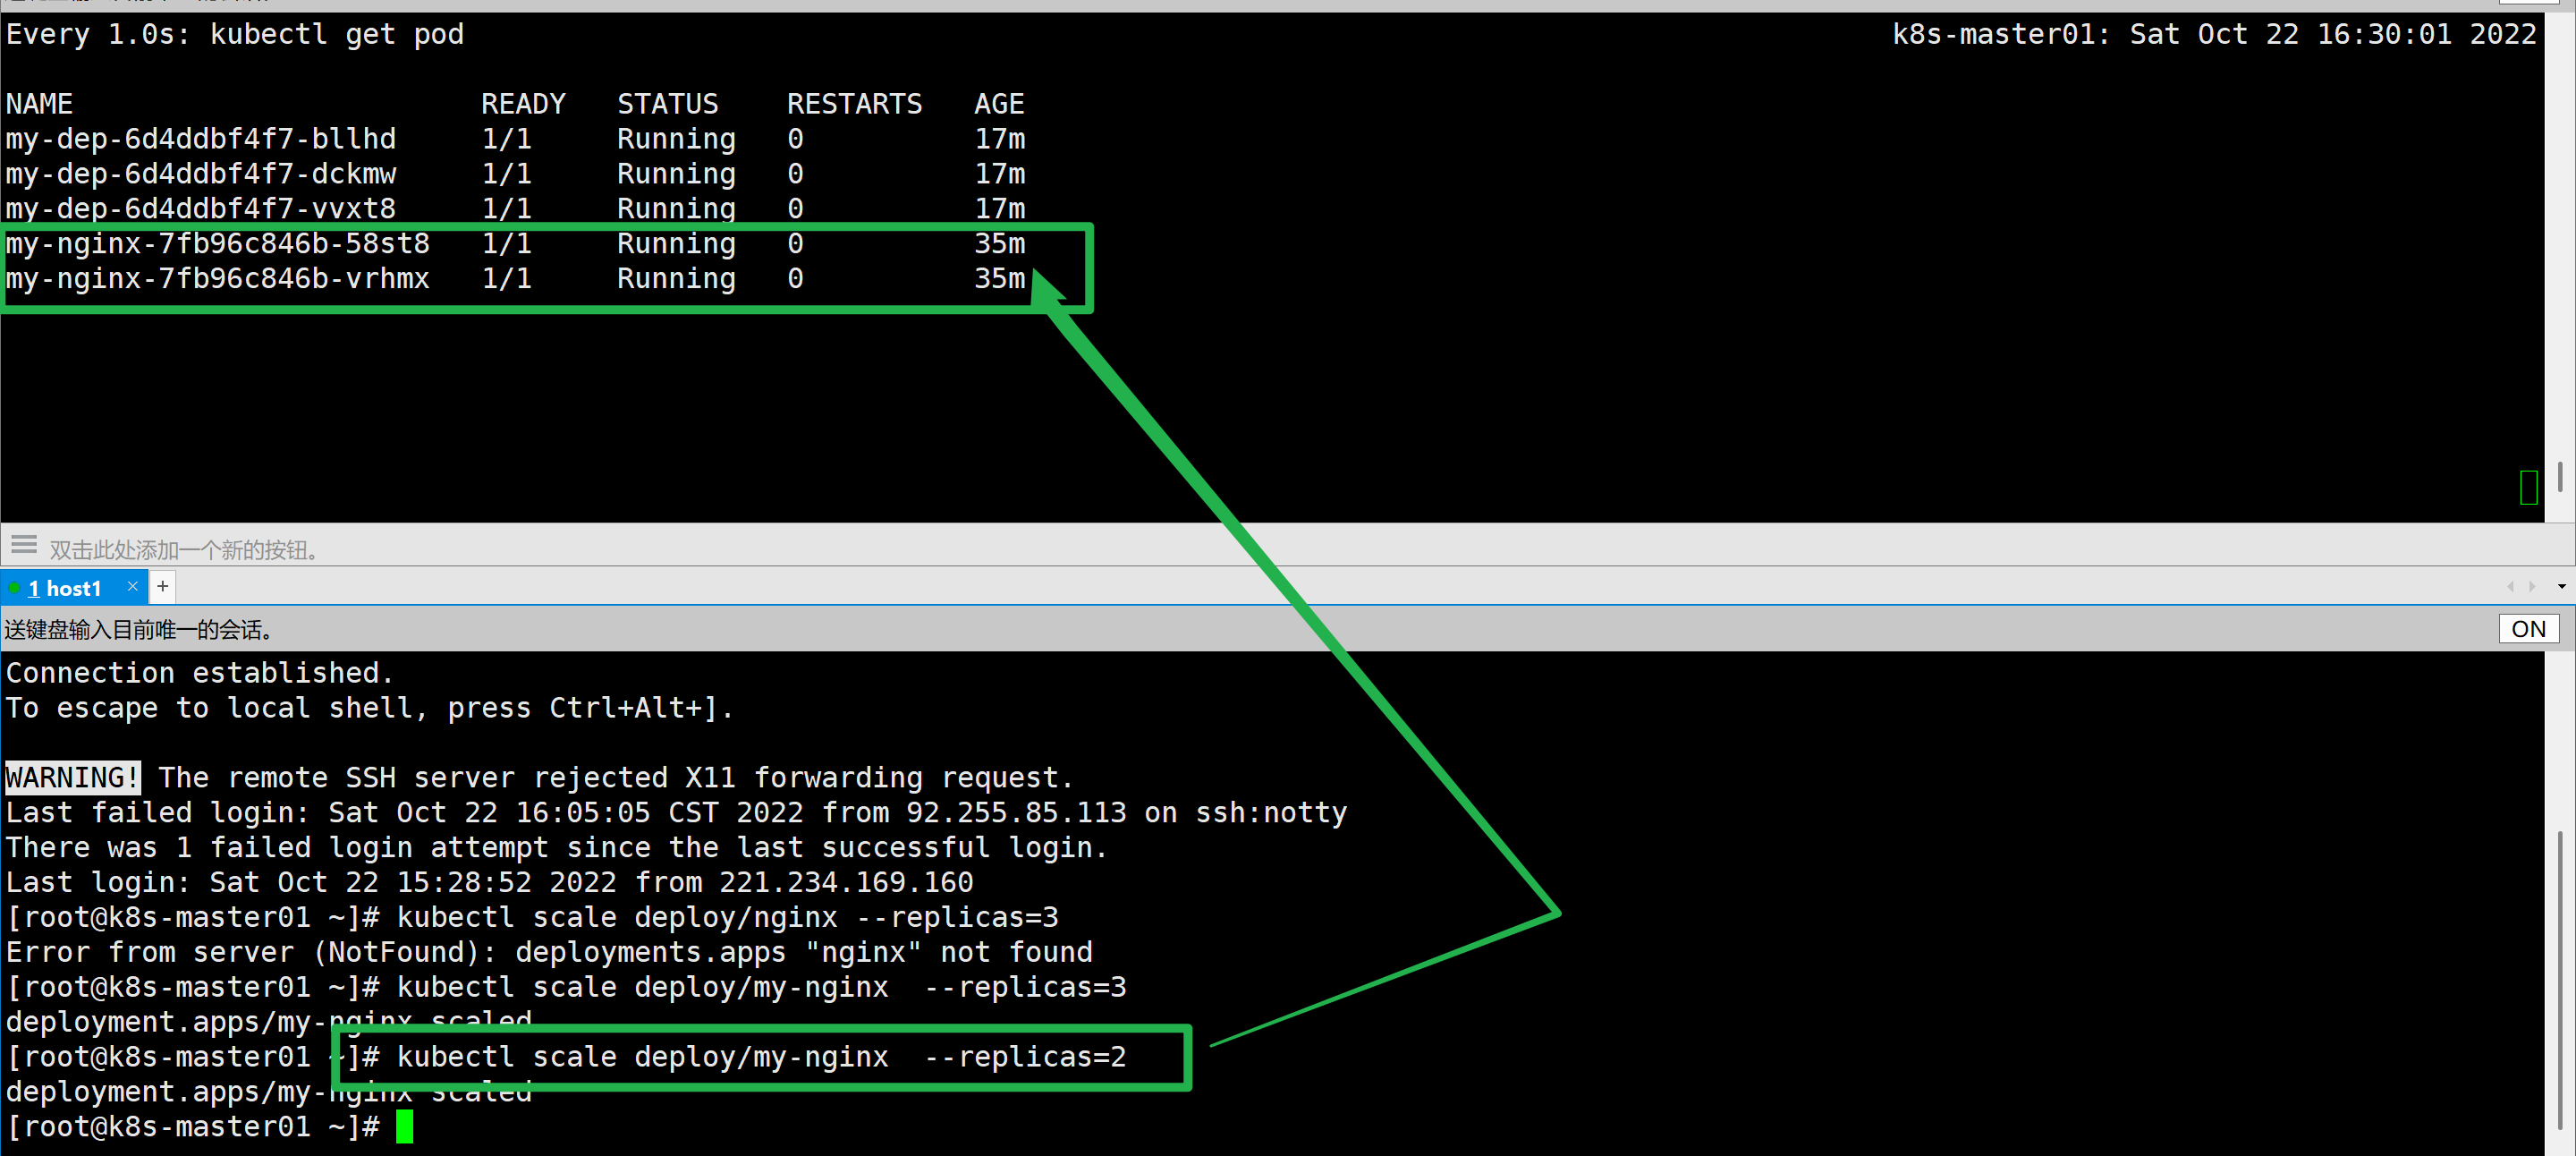
Task: Click pod name my-dep-6d4ddbf4f7-vvxt8
Action: tap(201, 209)
